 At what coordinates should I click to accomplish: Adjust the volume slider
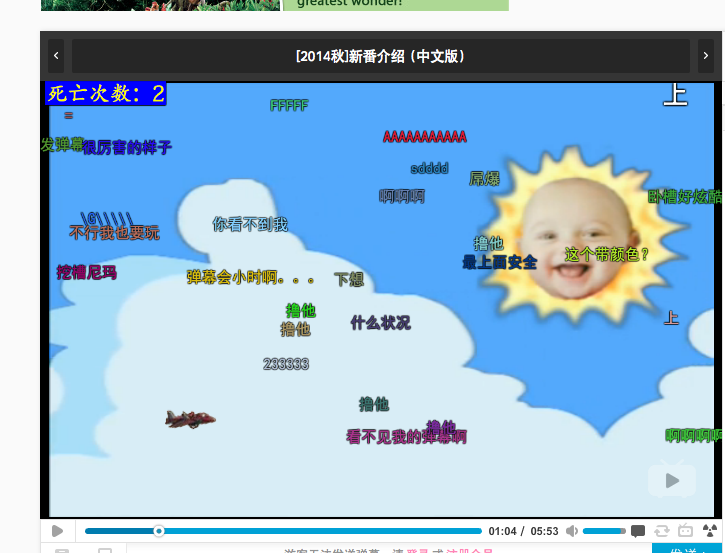pyautogui.click(x=604, y=531)
